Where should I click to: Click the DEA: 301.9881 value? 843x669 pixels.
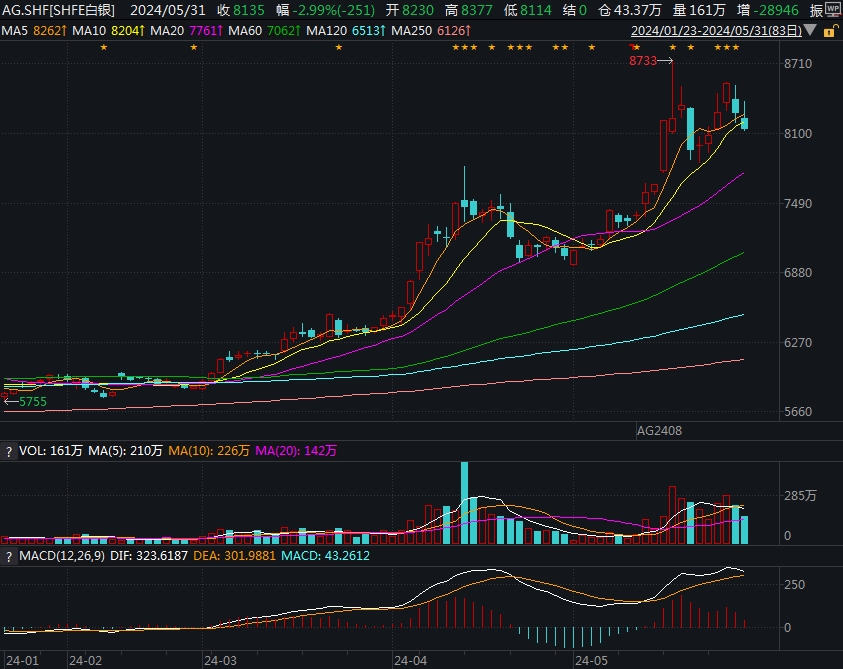234,556
